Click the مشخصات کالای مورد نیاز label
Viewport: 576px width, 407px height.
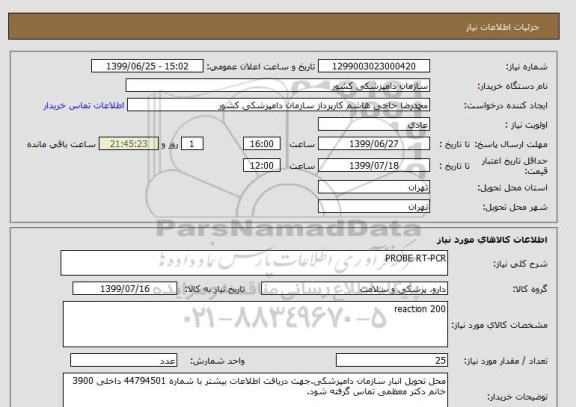(x=499, y=325)
